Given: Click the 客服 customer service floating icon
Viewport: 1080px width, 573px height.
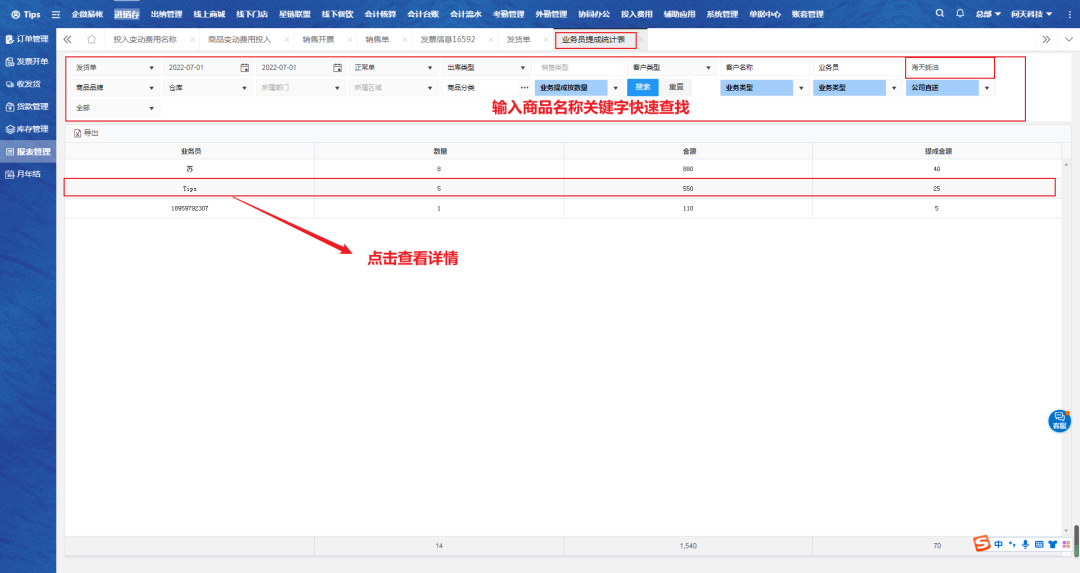Looking at the screenshot, I should (x=1059, y=421).
